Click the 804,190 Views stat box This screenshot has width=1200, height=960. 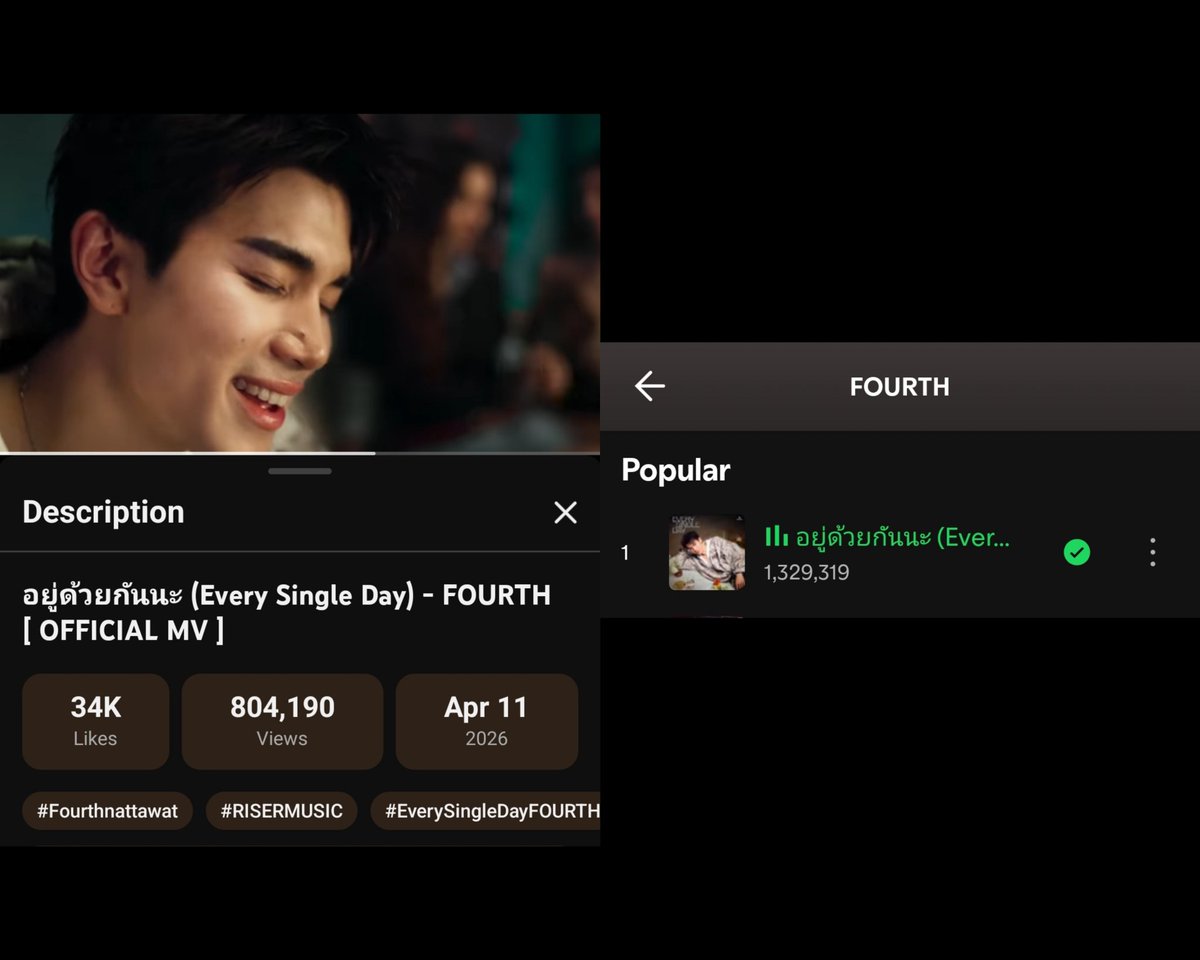pyautogui.click(x=282, y=721)
